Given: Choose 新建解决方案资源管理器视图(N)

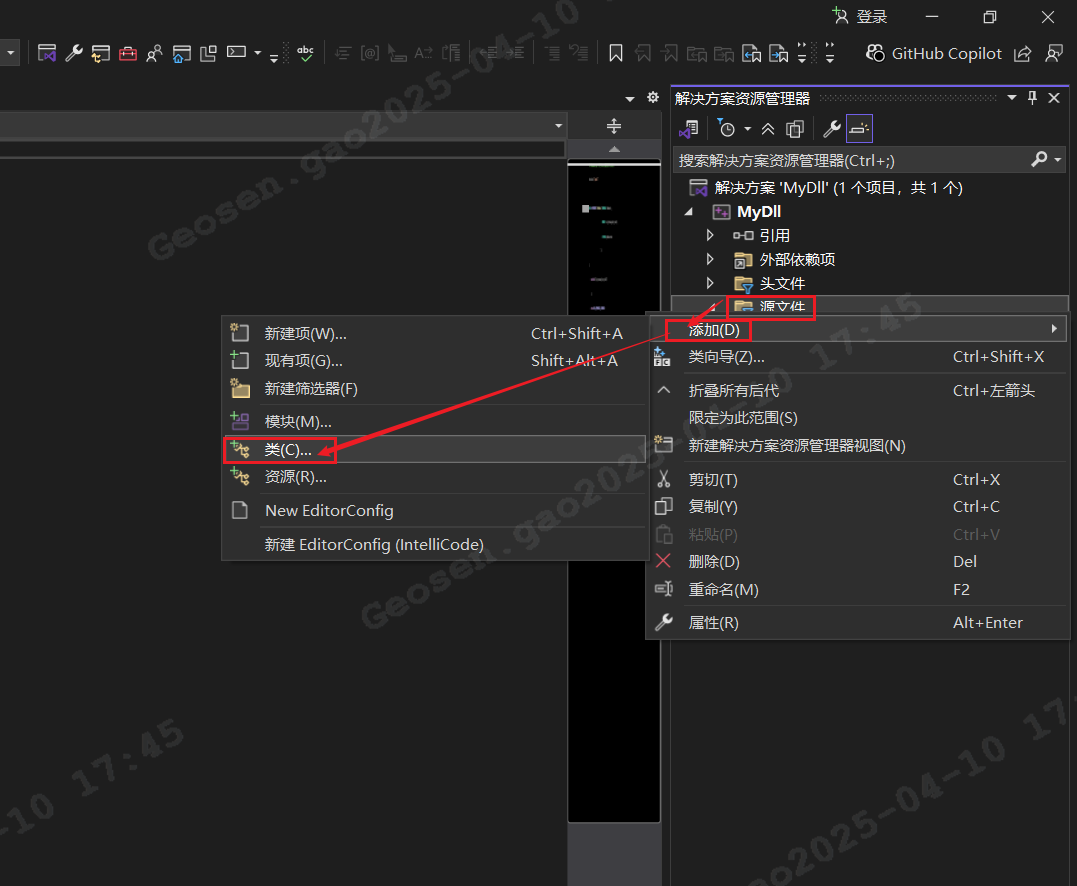Looking at the screenshot, I should (858, 446).
